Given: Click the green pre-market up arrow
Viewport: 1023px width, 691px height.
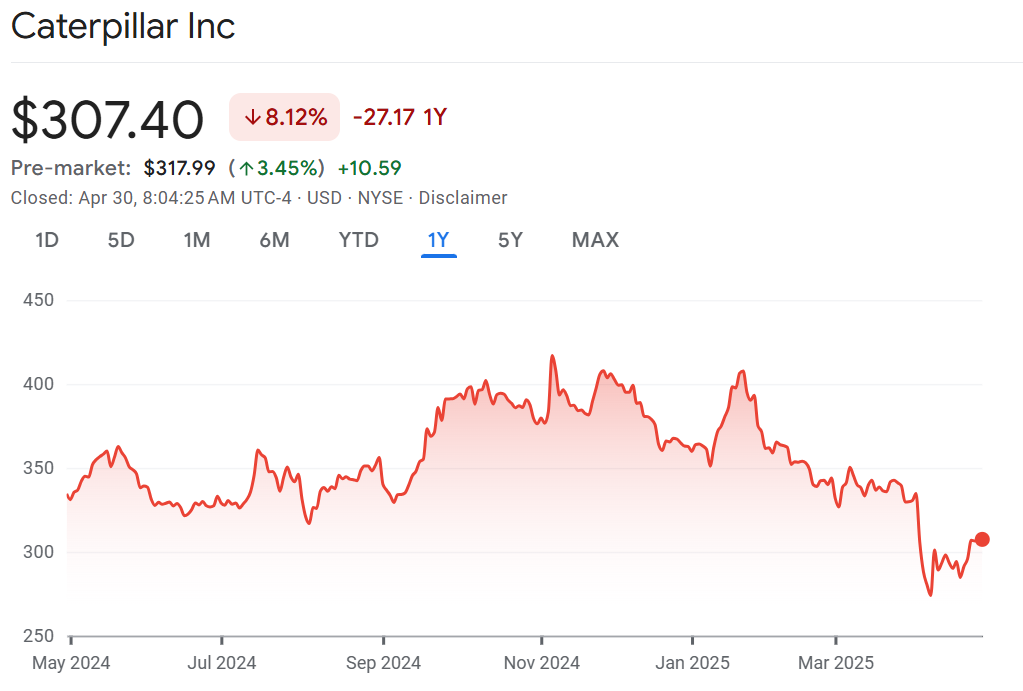Looking at the screenshot, I should tap(245, 168).
